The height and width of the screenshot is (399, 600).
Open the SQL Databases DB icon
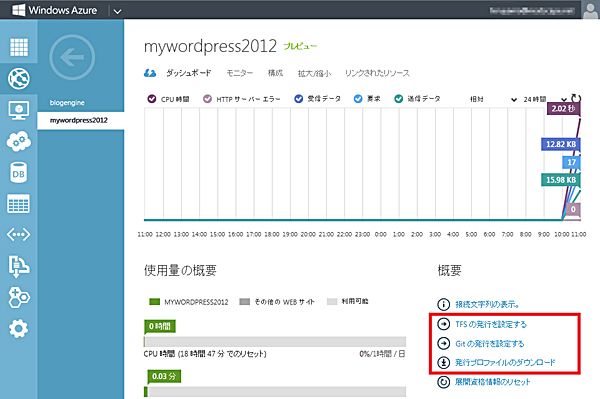point(19,173)
